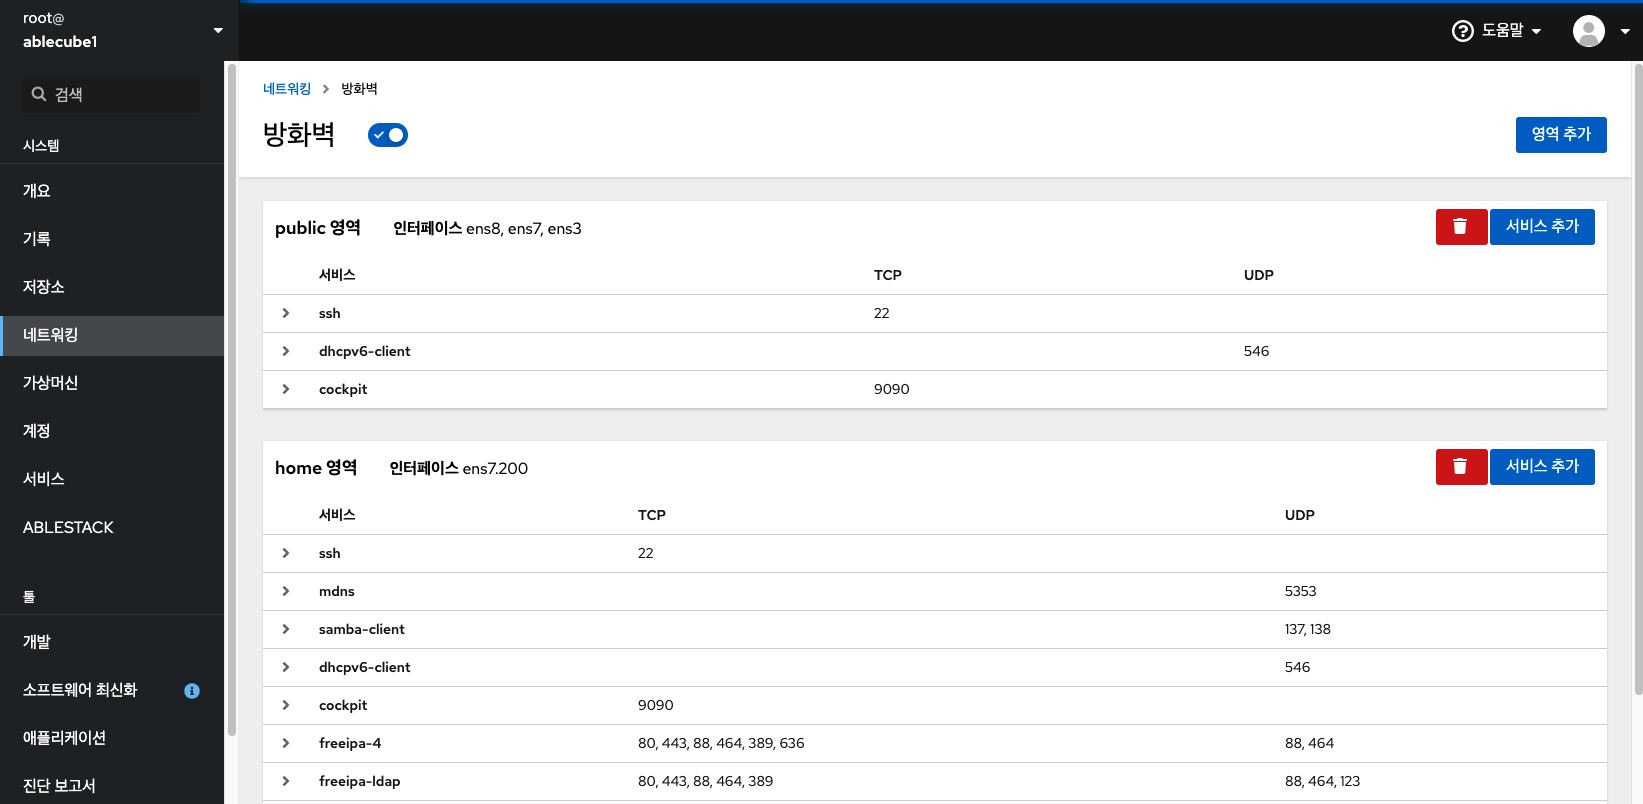Expand the ssh row in home zone
This screenshot has height=804, width=1643.
coord(286,553)
